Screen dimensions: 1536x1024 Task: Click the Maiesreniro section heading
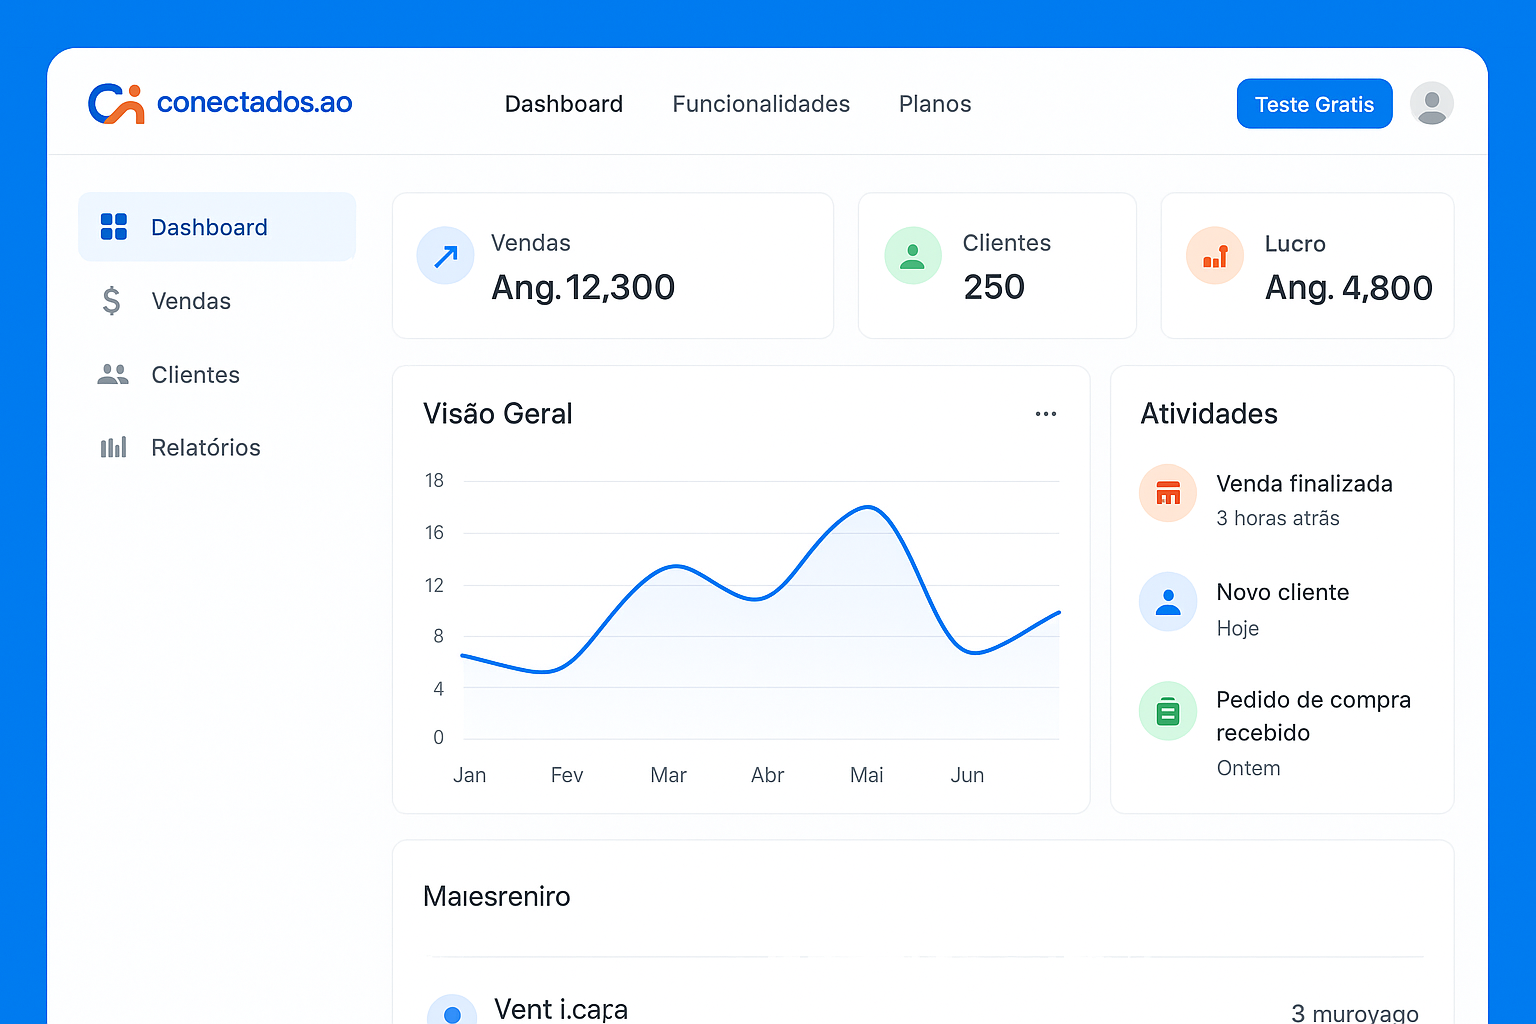(x=497, y=896)
